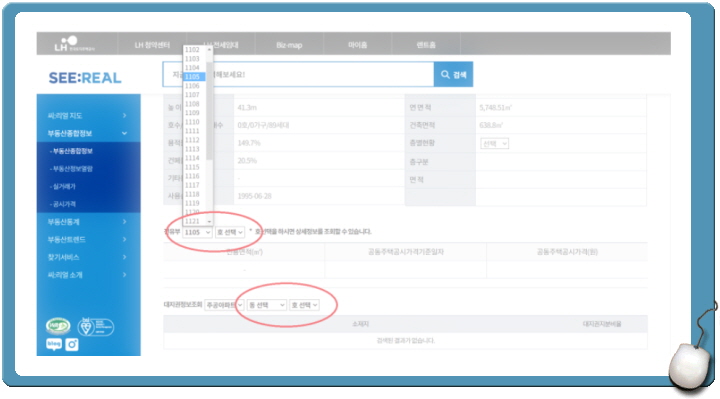Select 1116 in the open list
The height and width of the screenshot is (399, 720).
click(194, 176)
